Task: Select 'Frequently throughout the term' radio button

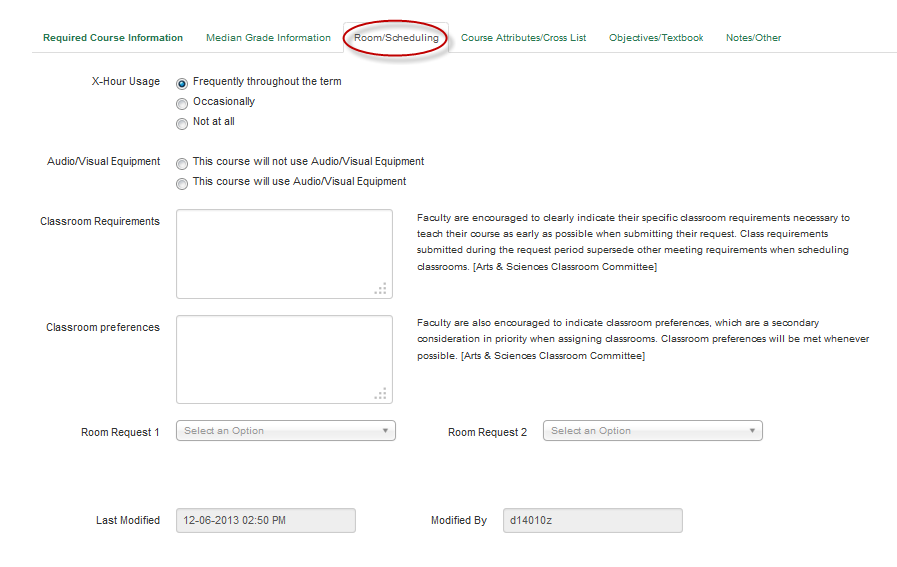Action: (182, 83)
